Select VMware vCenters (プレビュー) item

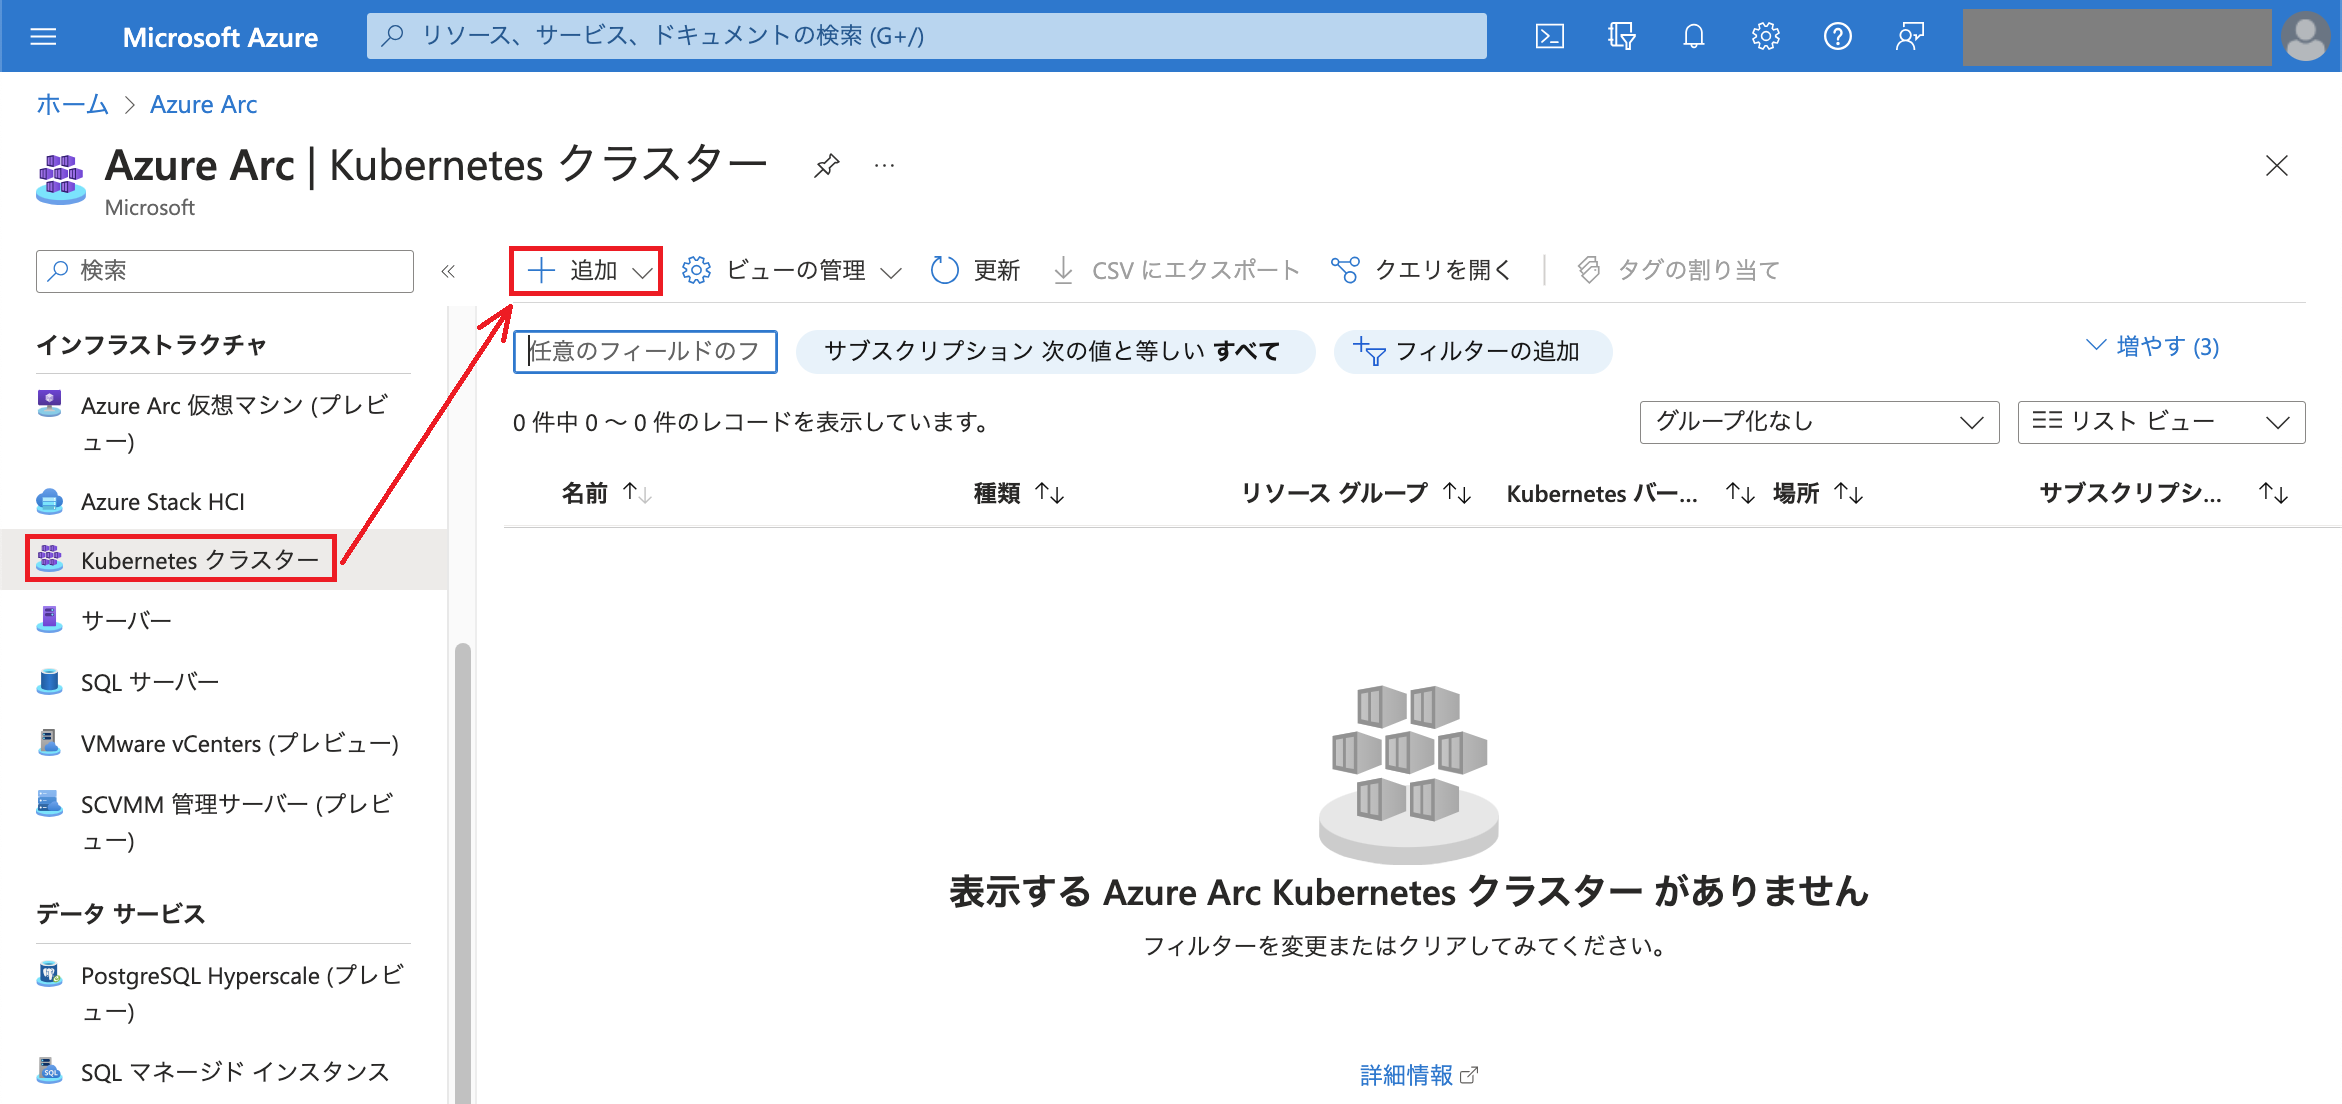[224, 743]
